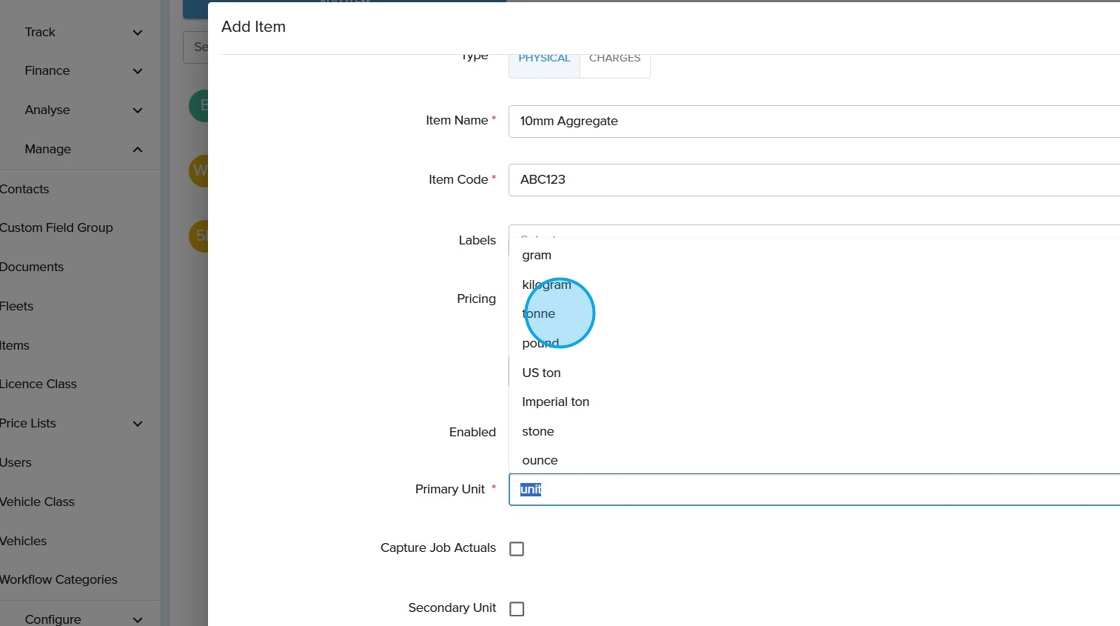Pick stone from the unit dropdown

pyautogui.click(x=538, y=431)
